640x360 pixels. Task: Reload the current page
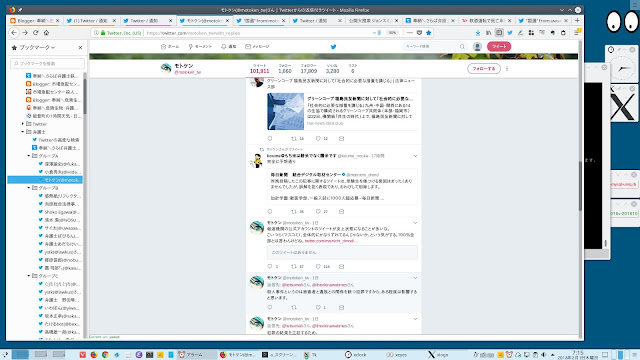click(x=36, y=33)
